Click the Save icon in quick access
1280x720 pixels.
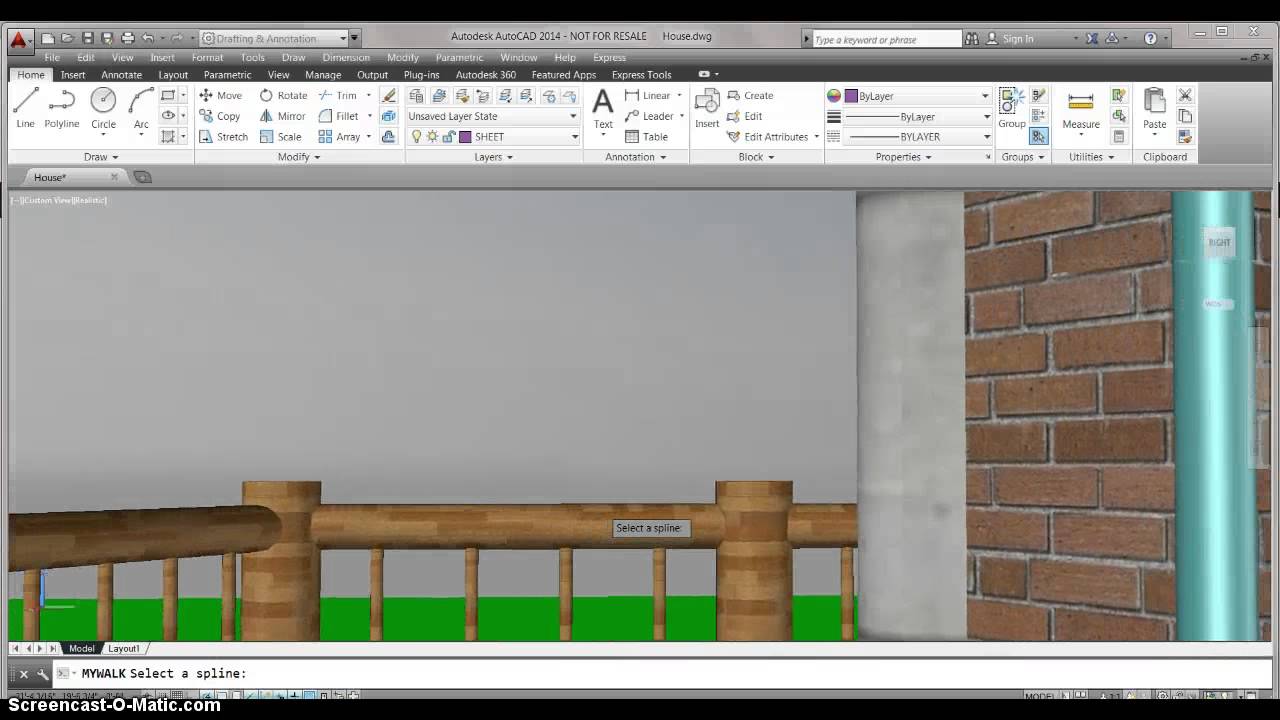click(x=87, y=38)
